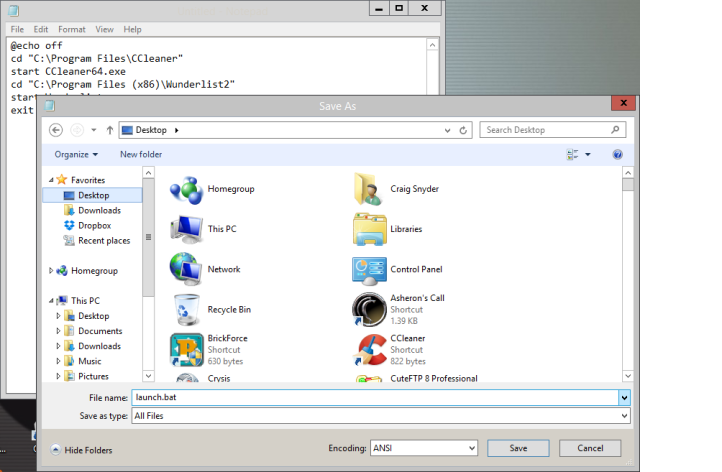Open the Organize dropdown menu
Viewport: 722px width, 472px height.
[76, 154]
